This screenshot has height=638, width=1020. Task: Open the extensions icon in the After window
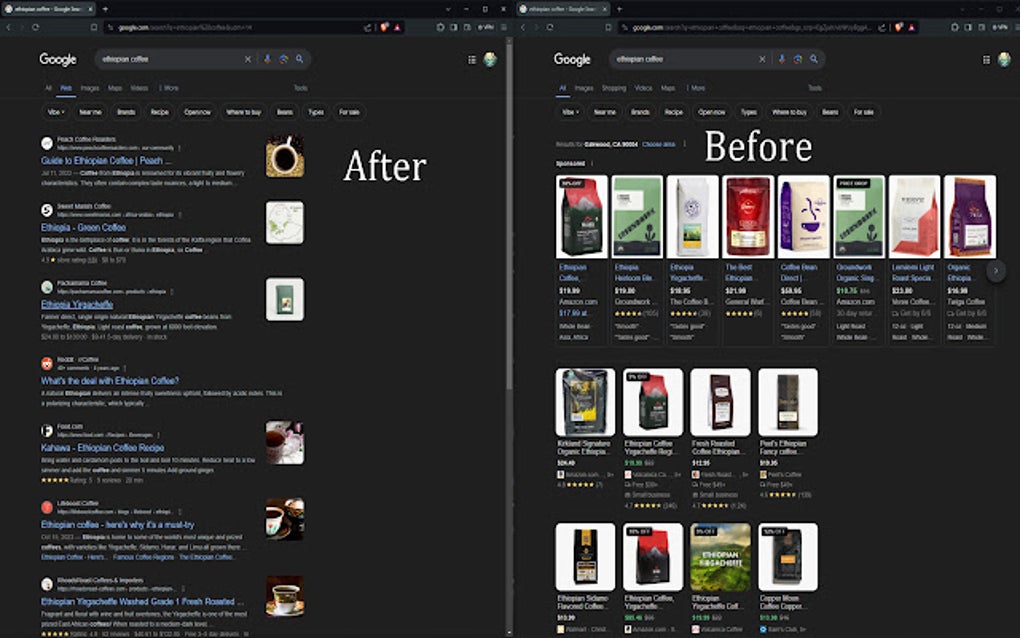pos(440,27)
